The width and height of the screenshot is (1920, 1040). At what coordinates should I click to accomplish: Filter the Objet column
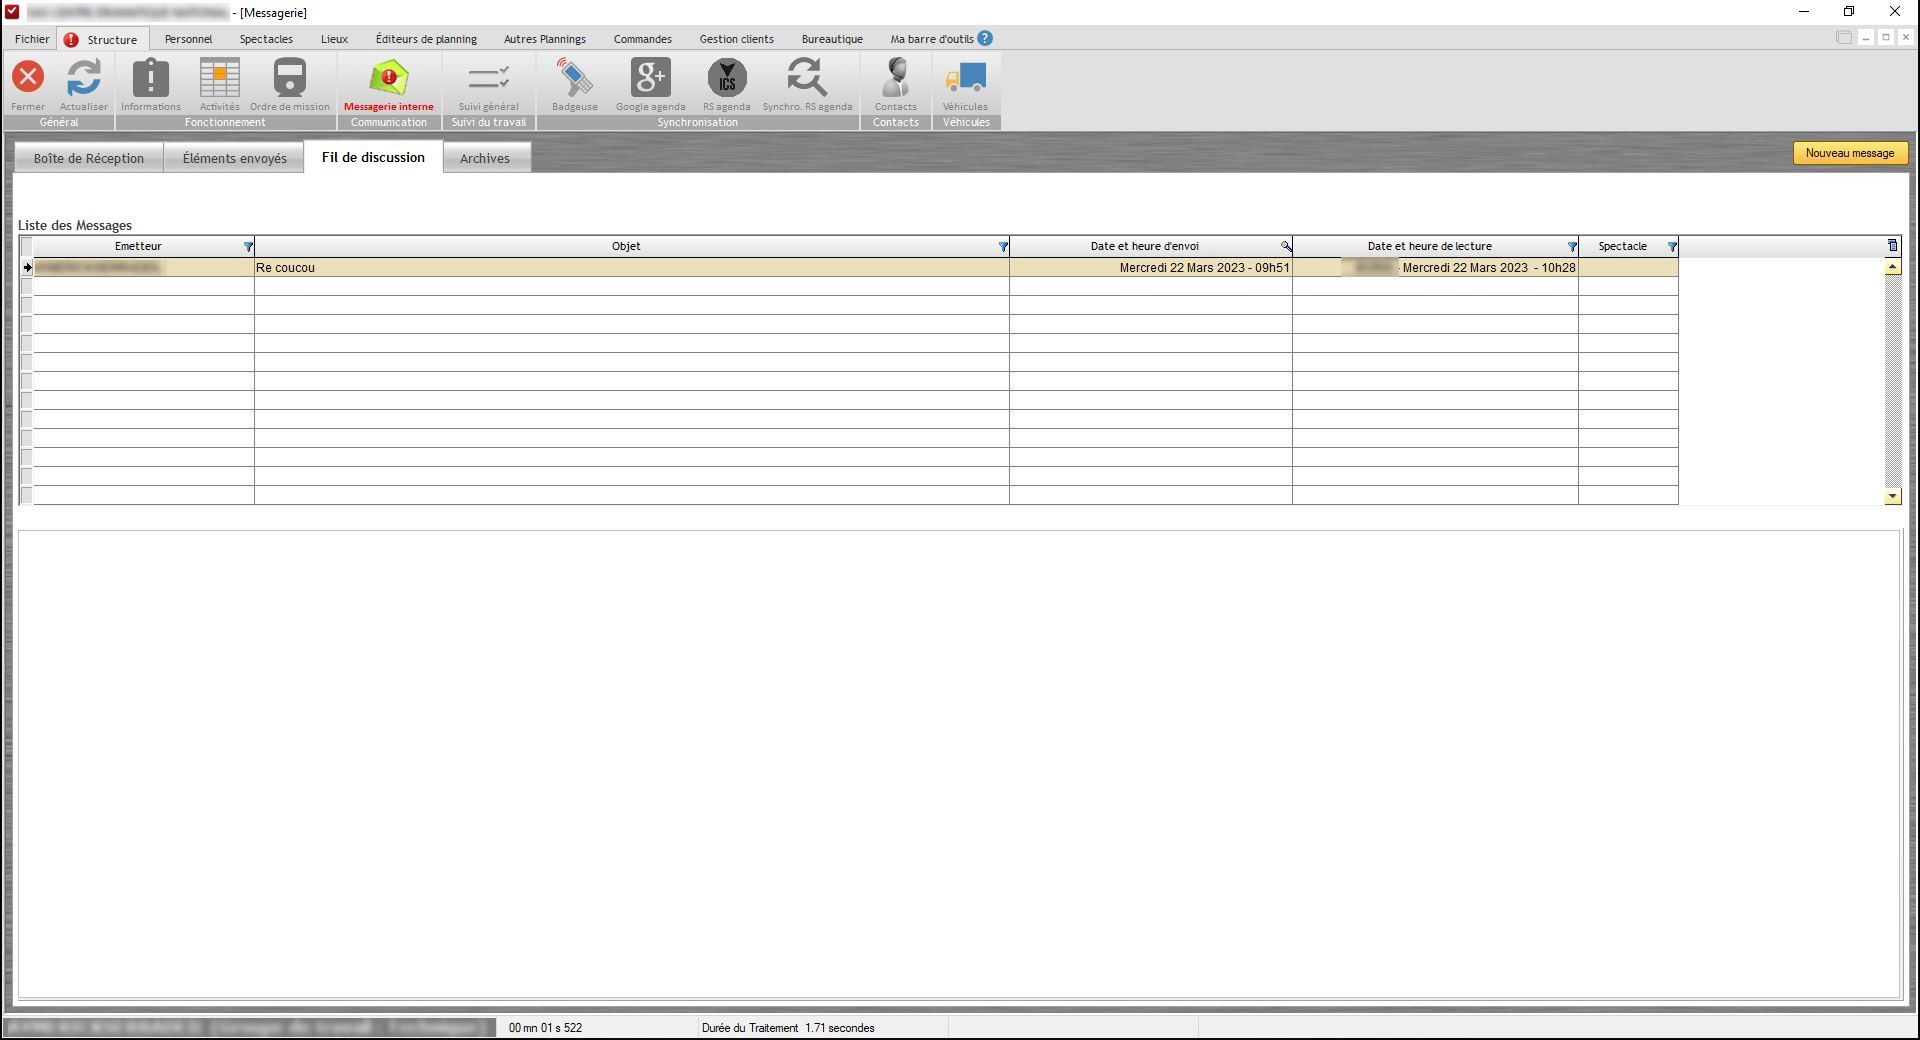(1003, 247)
